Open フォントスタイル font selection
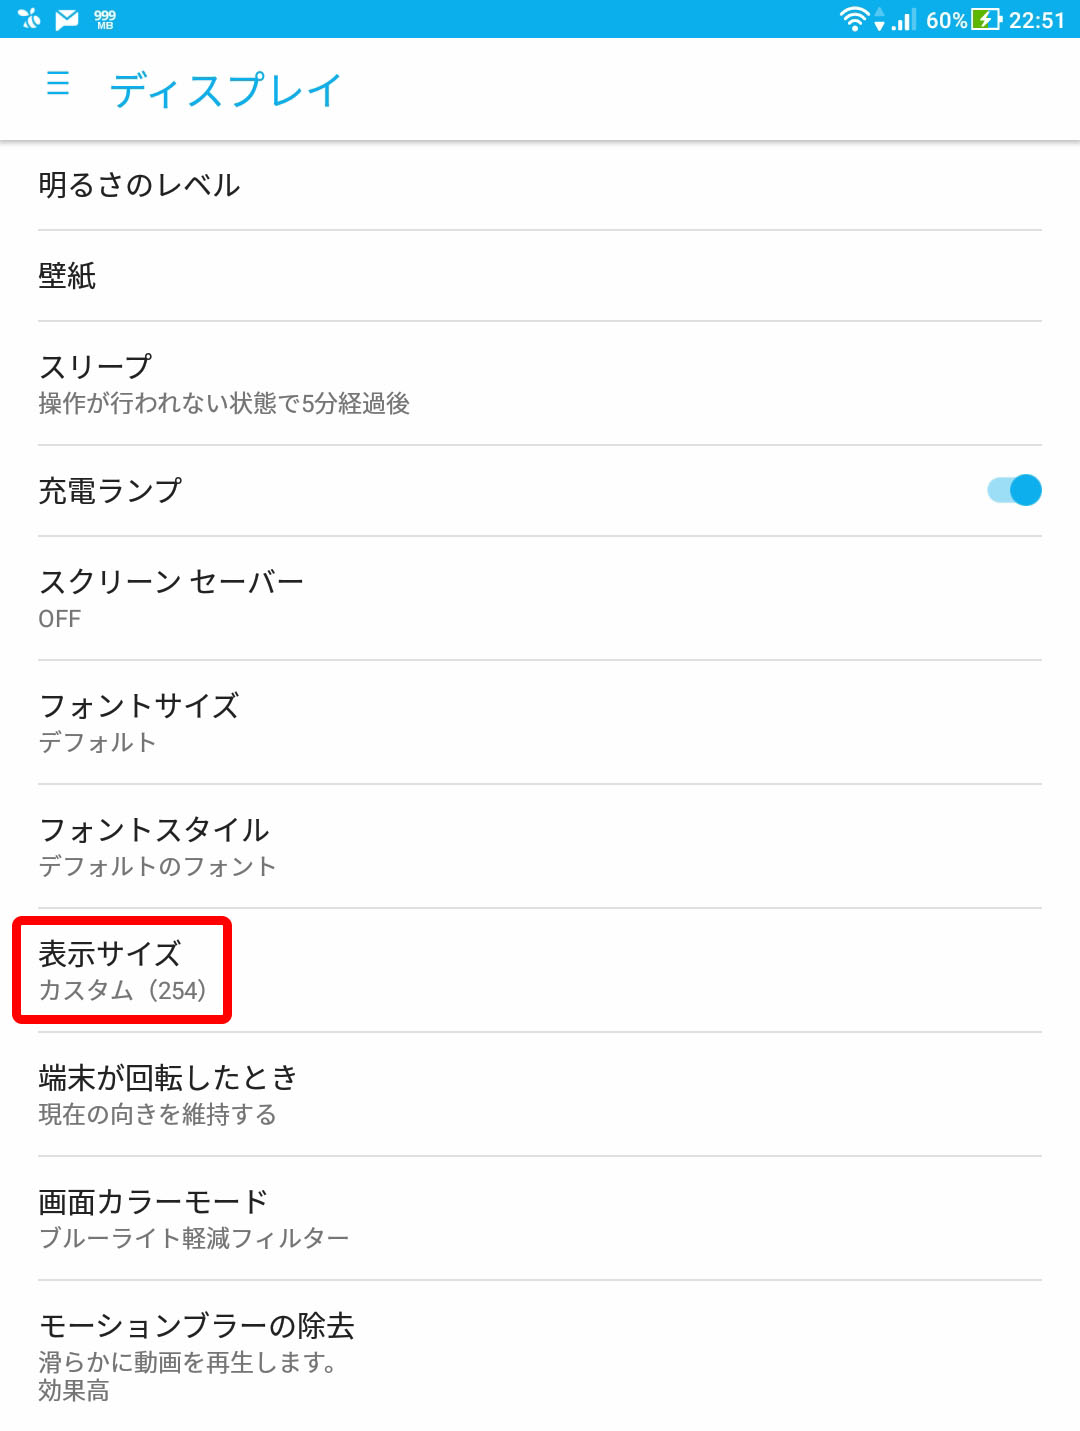The height and width of the screenshot is (1431, 1080). [x=540, y=846]
